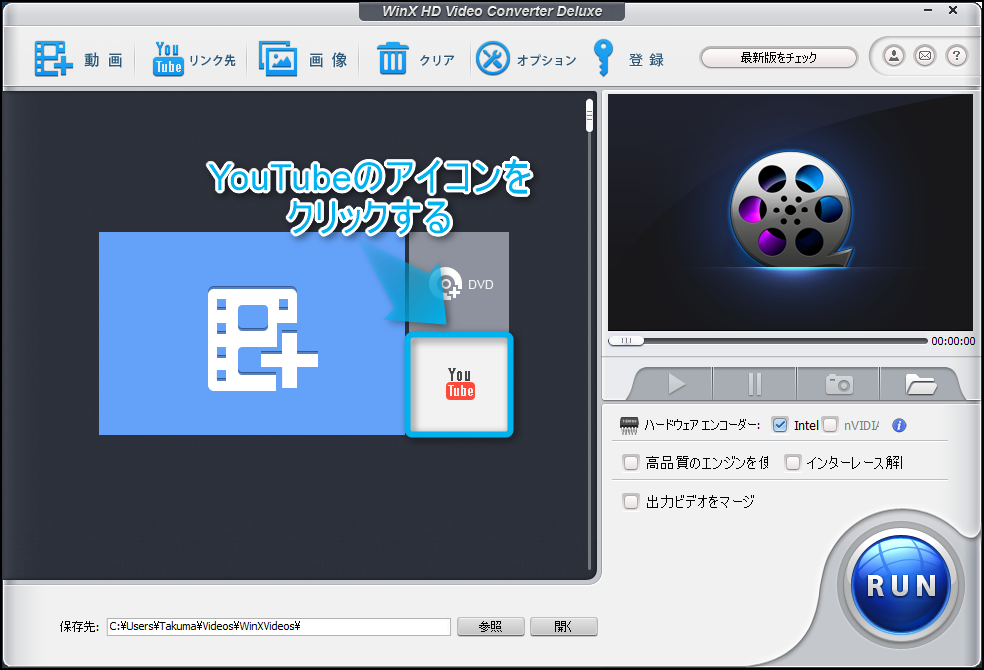The image size is (984, 670).
Task: Click the destination folder path field
Action: [x=278, y=627]
